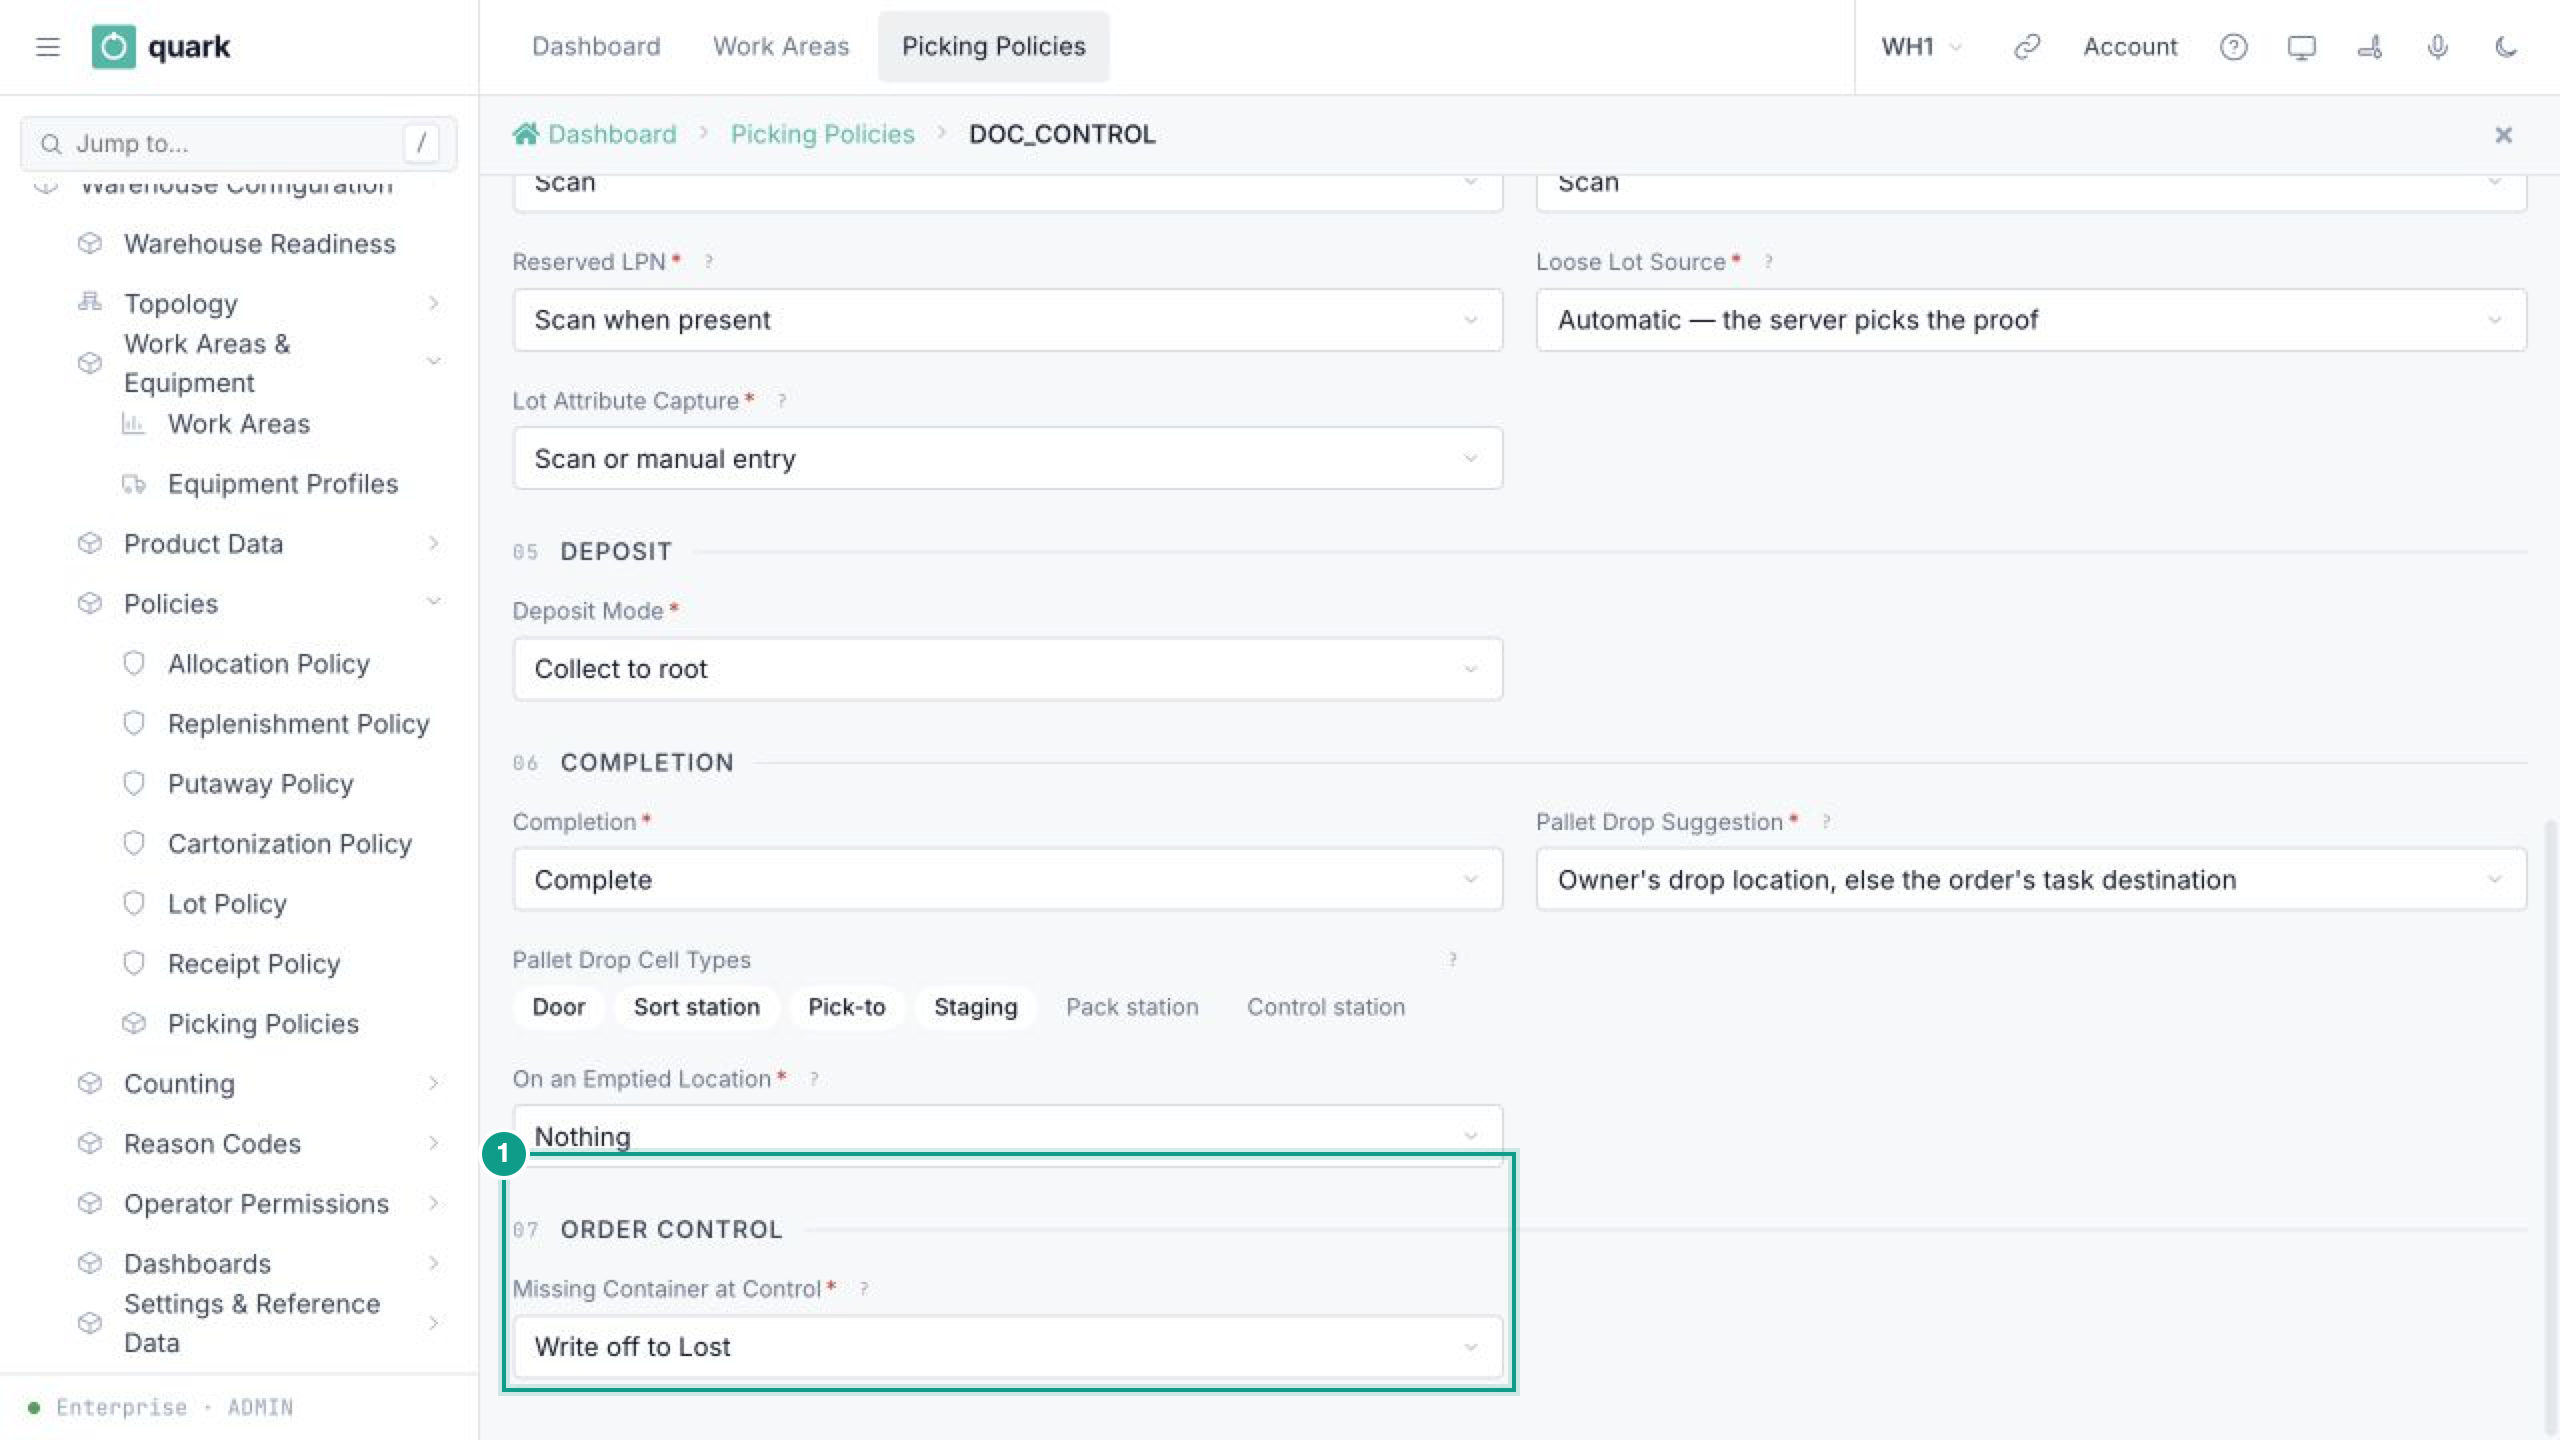Switch to dark mode moon icon

(2505, 47)
